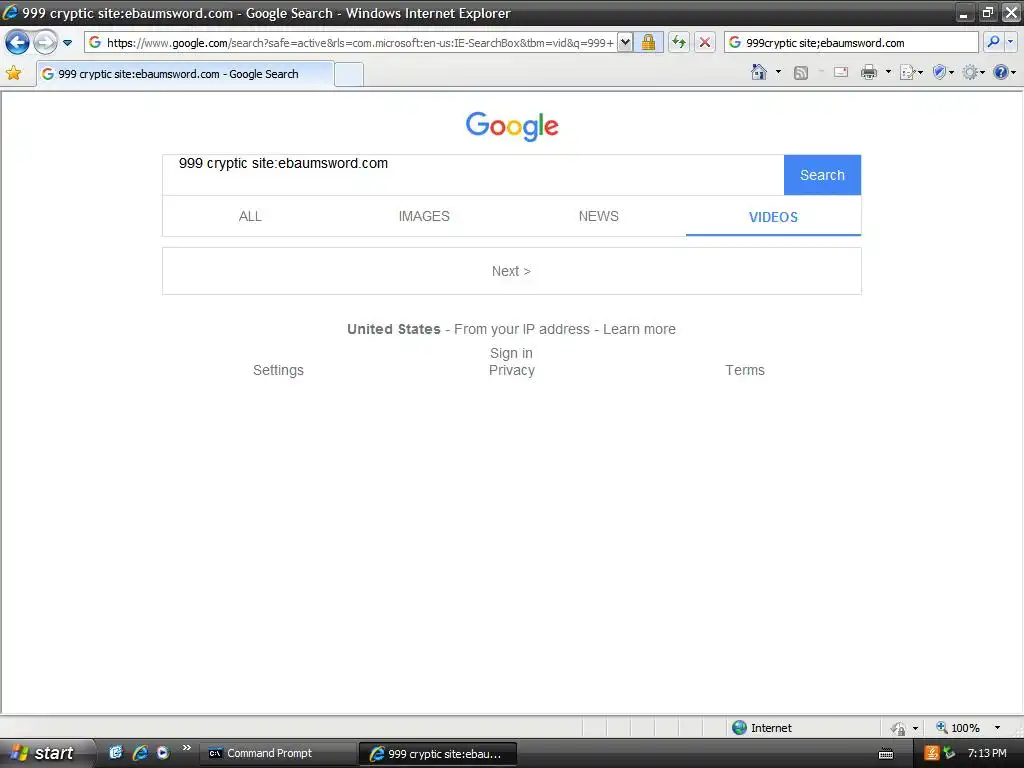Open the Settings footer link
This screenshot has width=1024, height=768.
[x=278, y=370]
